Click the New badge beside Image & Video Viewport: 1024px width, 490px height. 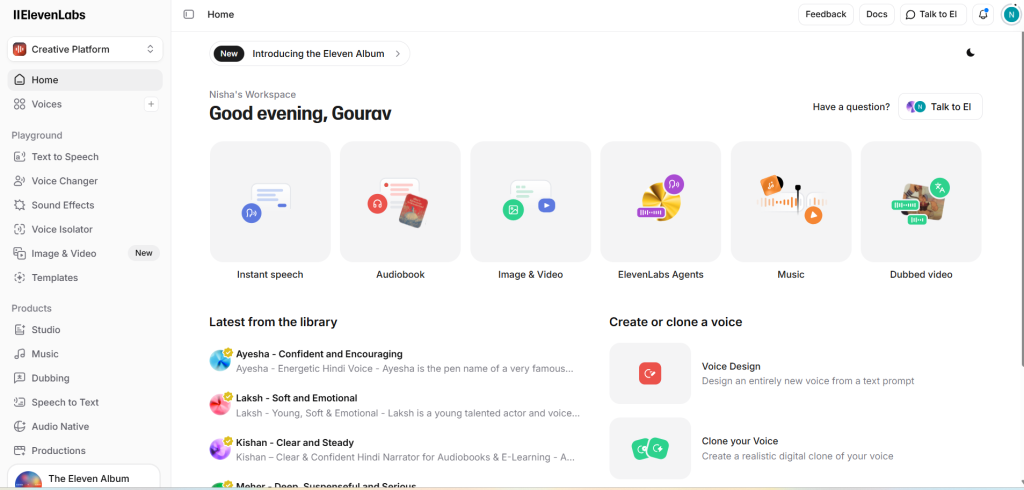tap(144, 253)
